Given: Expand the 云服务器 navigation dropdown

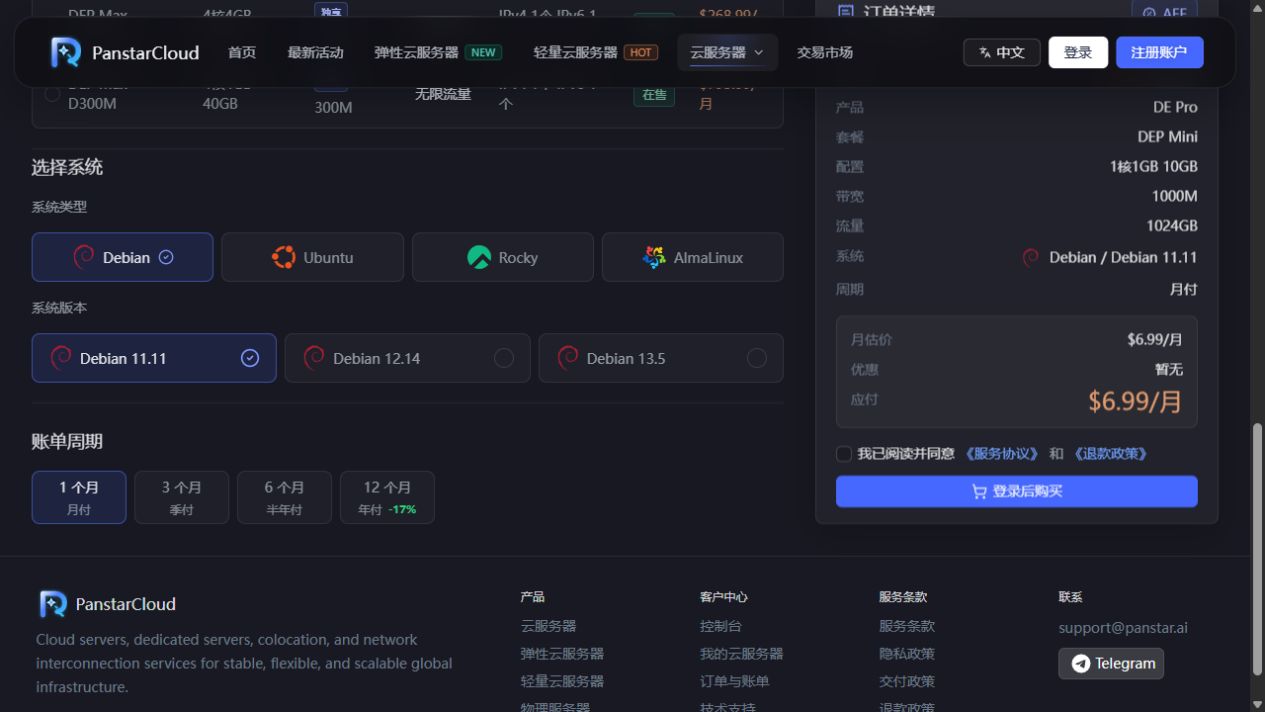Looking at the screenshot, I should [x=727, y=52].
